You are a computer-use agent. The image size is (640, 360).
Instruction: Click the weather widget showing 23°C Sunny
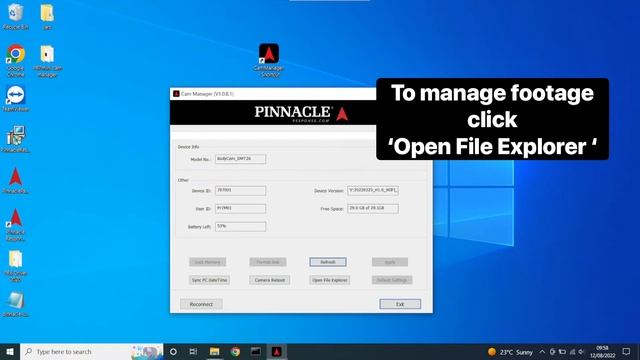pos(511,352)
